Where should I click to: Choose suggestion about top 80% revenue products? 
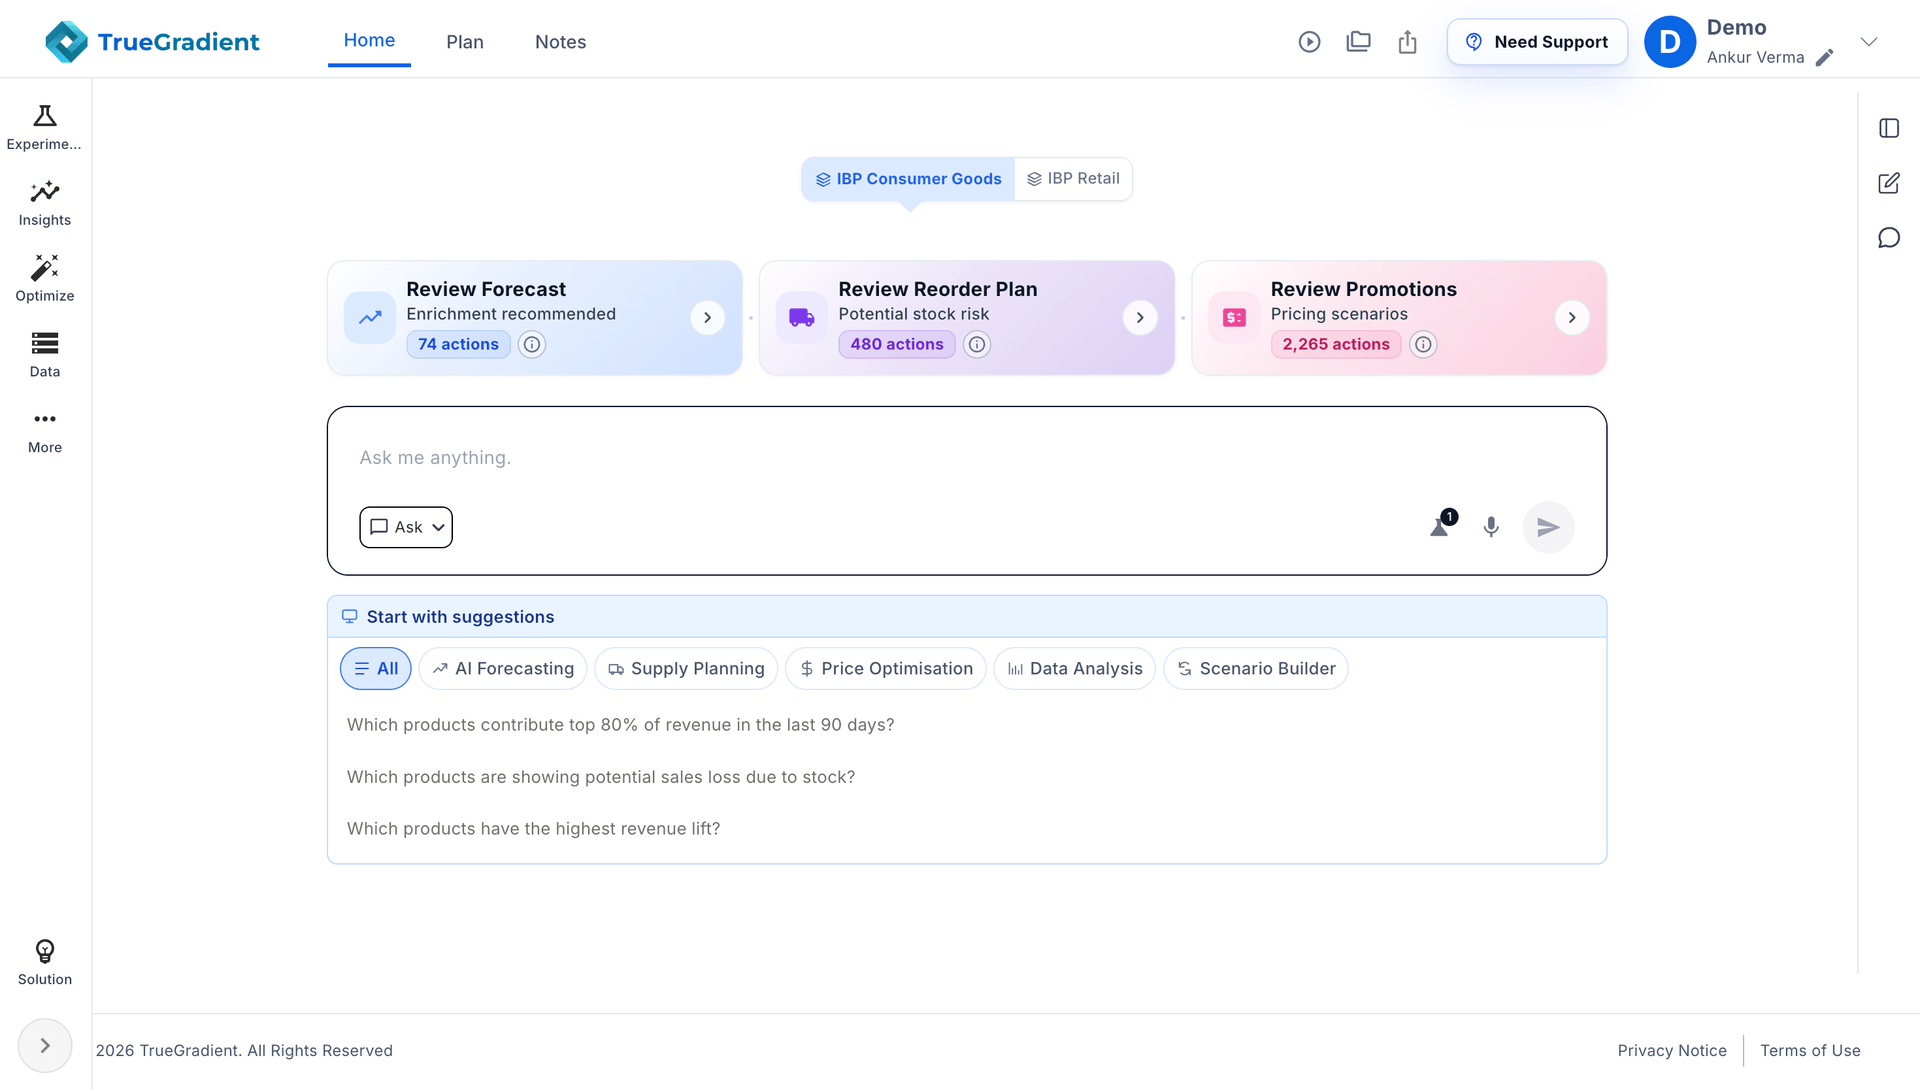click(x=621, y=725)
